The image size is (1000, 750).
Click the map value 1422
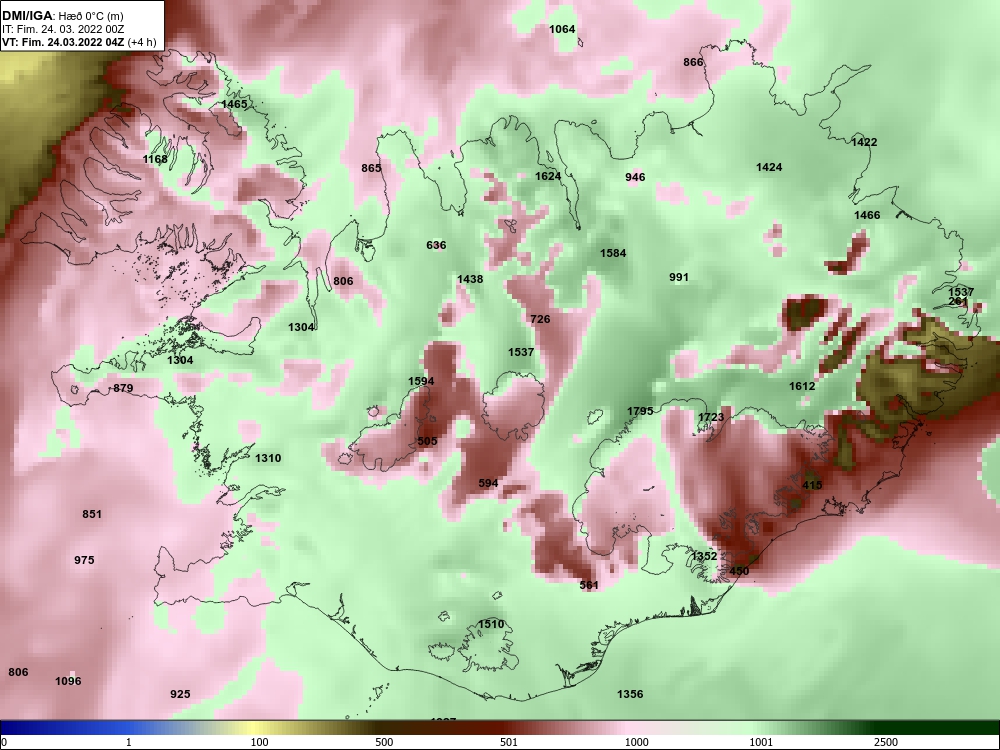click(x=864, y=142)
